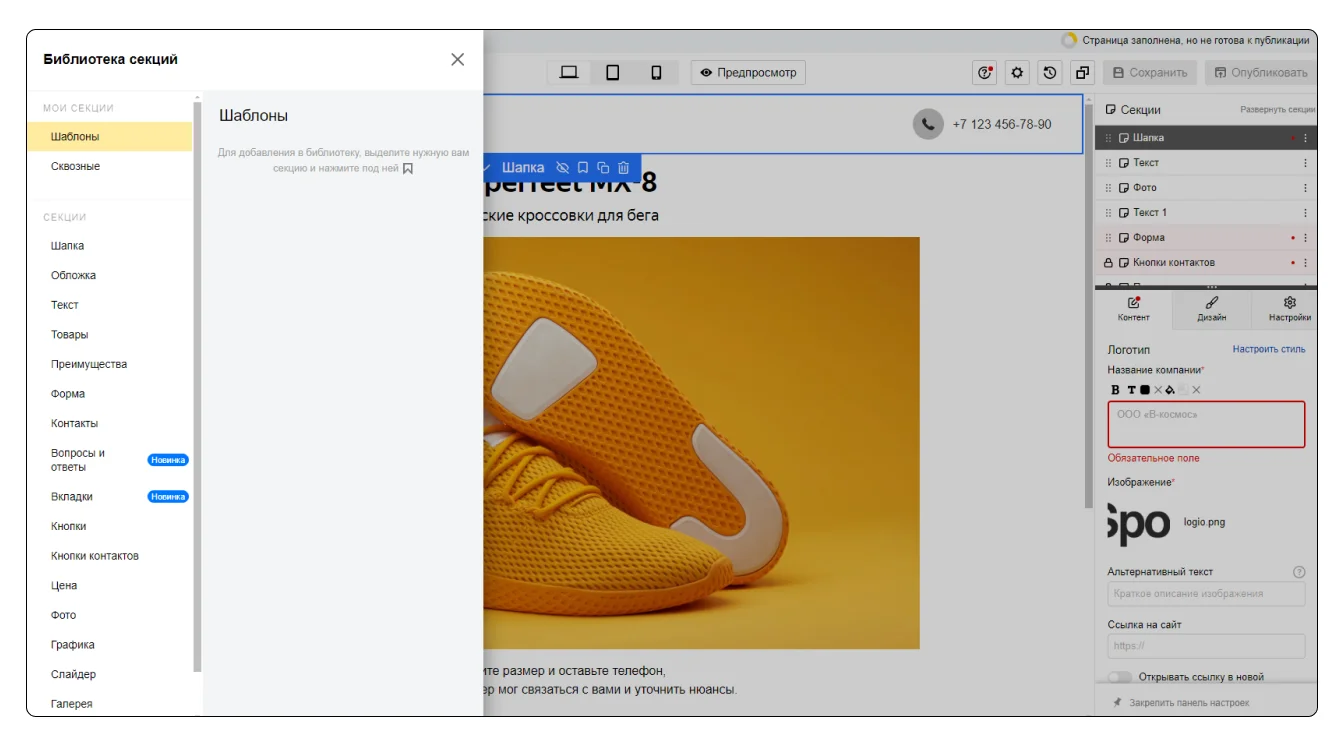This screenshot has width=1344, height=746.
Task: Switch to desktop preview mode
Action: (569, 73)
